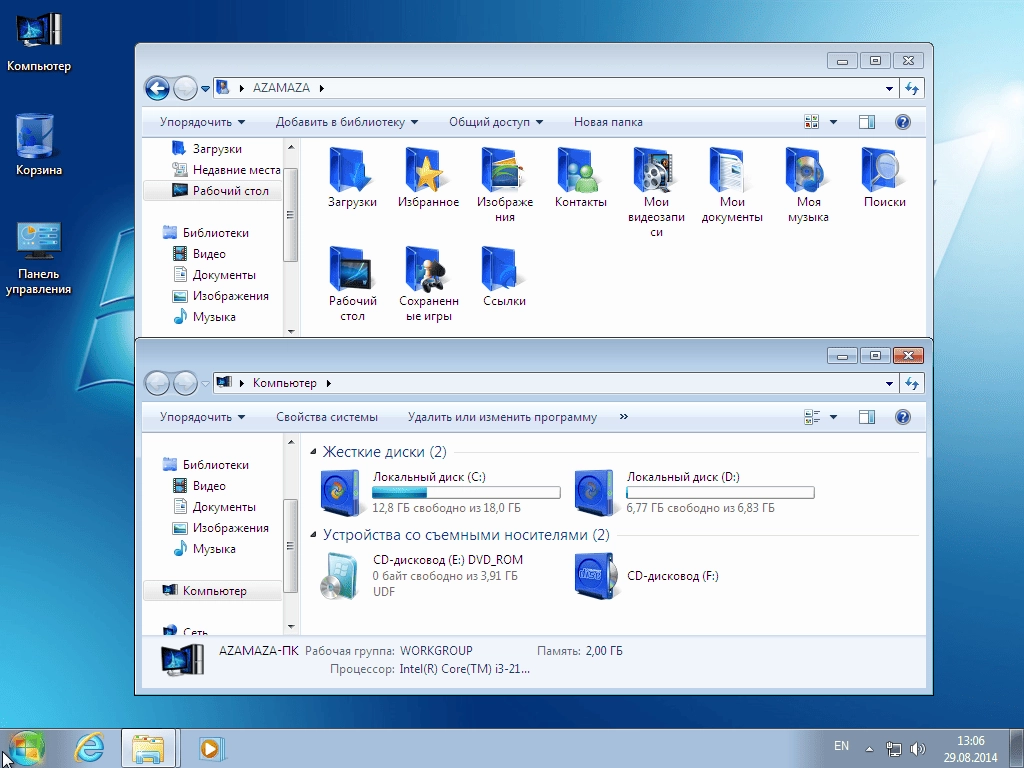Open Упорядочить menu in AZAMAZA window
Screen dimensions: 1024x768
tap(202, 122)
